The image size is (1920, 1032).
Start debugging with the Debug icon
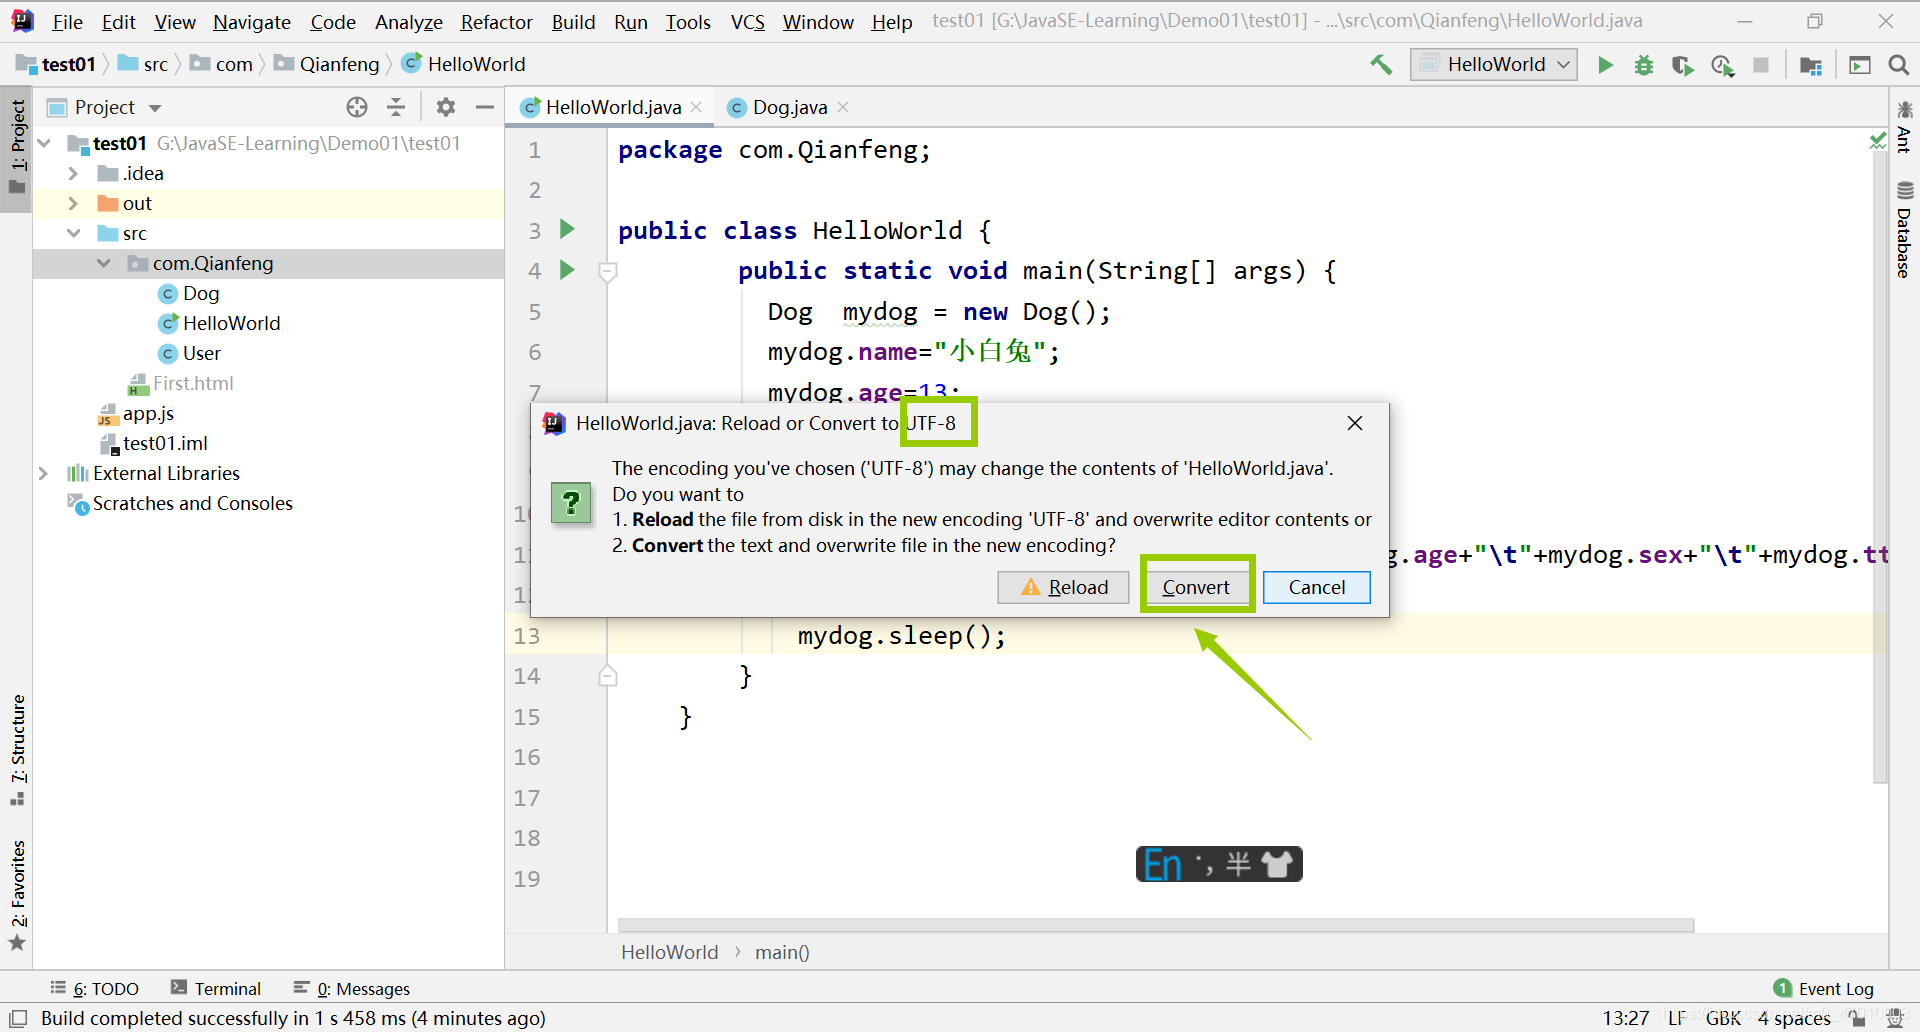1643,64
